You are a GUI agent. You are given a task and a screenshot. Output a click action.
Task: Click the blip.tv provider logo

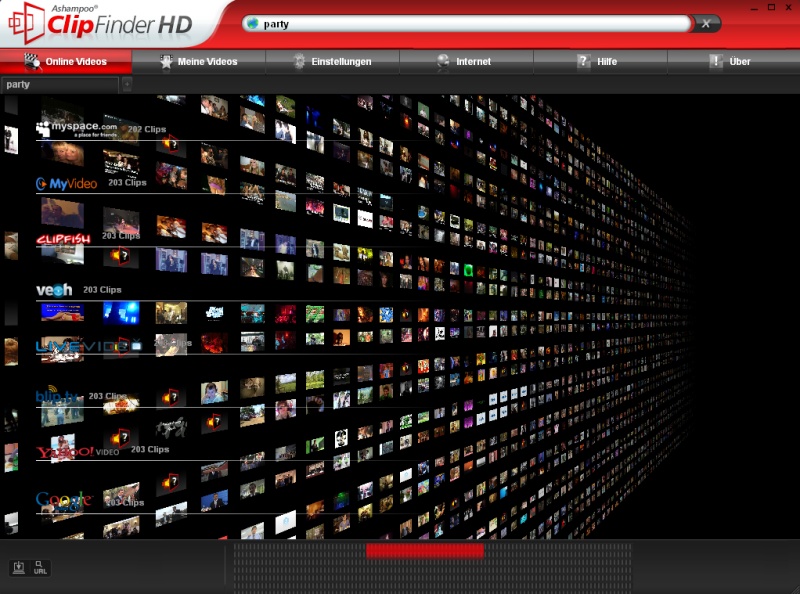click(60, 397)
